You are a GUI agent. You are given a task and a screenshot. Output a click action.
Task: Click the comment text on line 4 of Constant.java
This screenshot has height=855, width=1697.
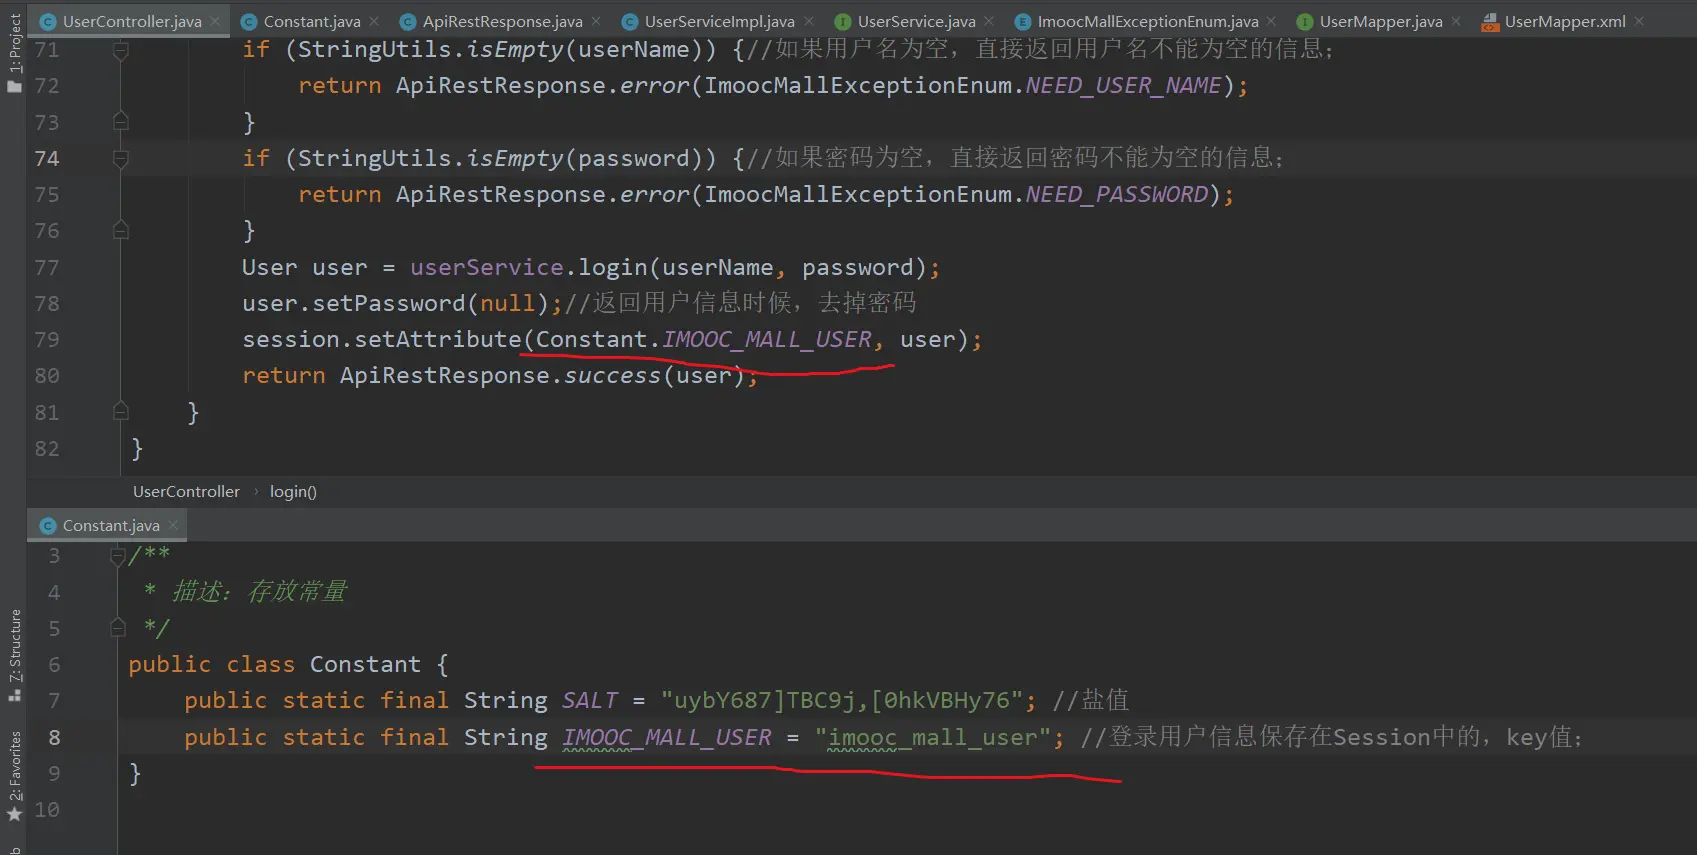click(260, 592)
